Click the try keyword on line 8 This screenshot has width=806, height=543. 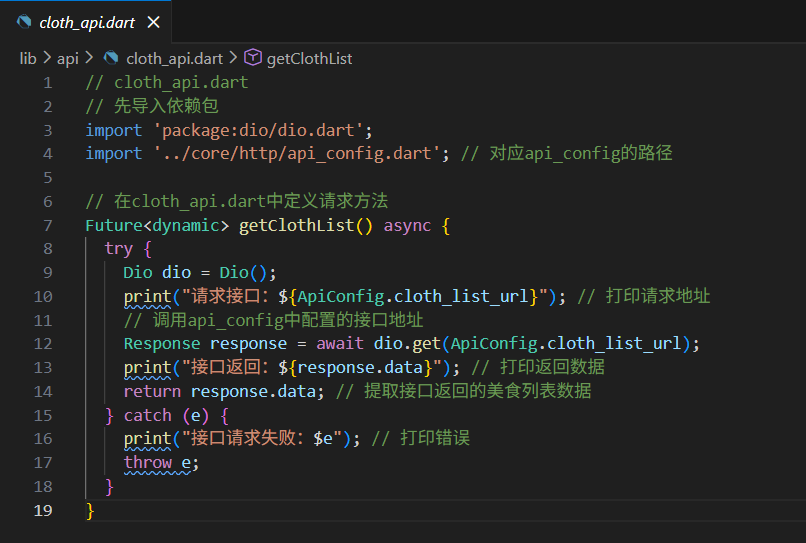coord(119,249)
